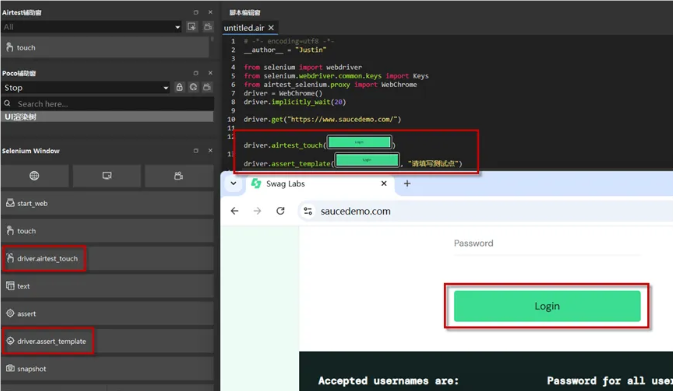Click the magnifier icon in Poco search

point(7,103)
